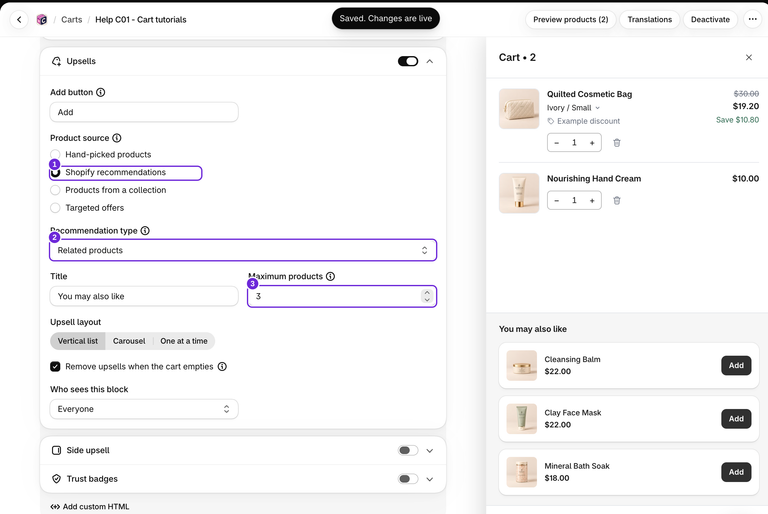Close the cart preview panel
This screenshot has width=768, height=514.
(748, 57)
